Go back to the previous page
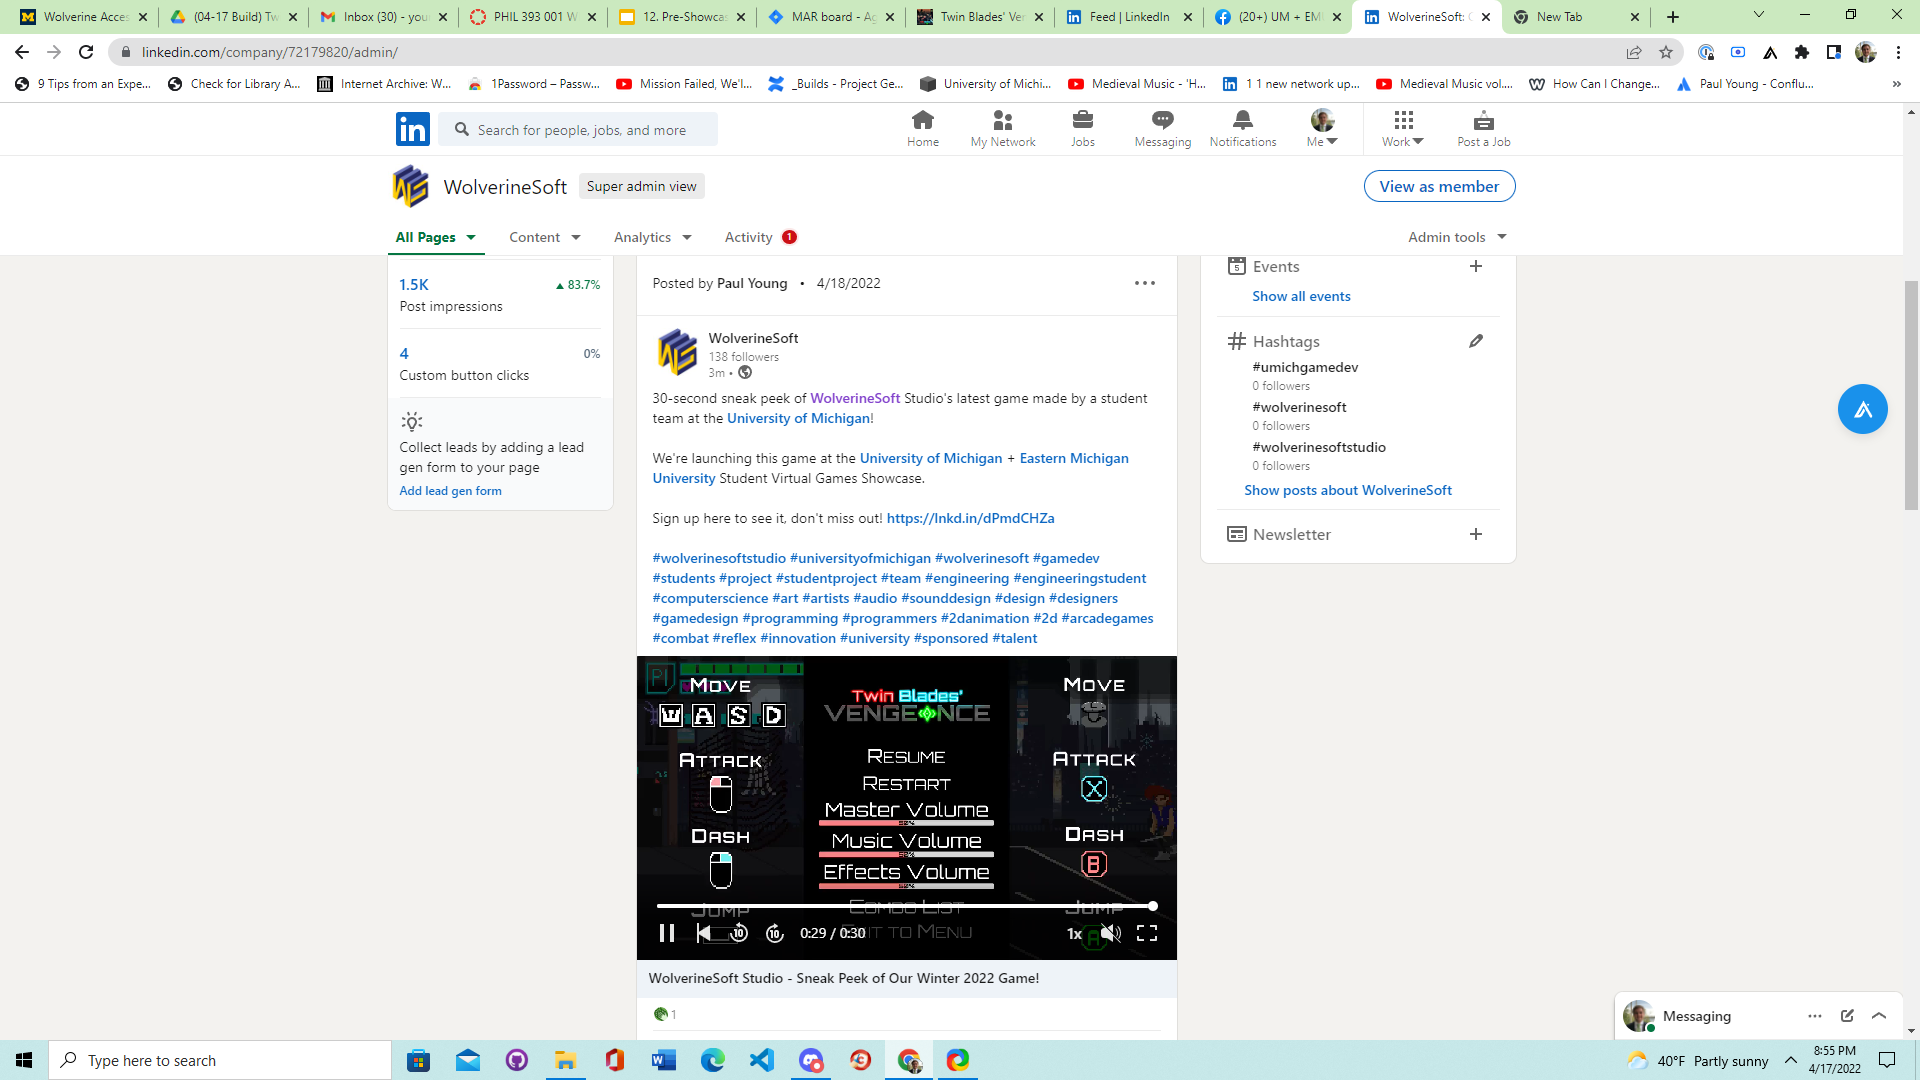Screen dimensions: 1920x1080 pos(22,52)
